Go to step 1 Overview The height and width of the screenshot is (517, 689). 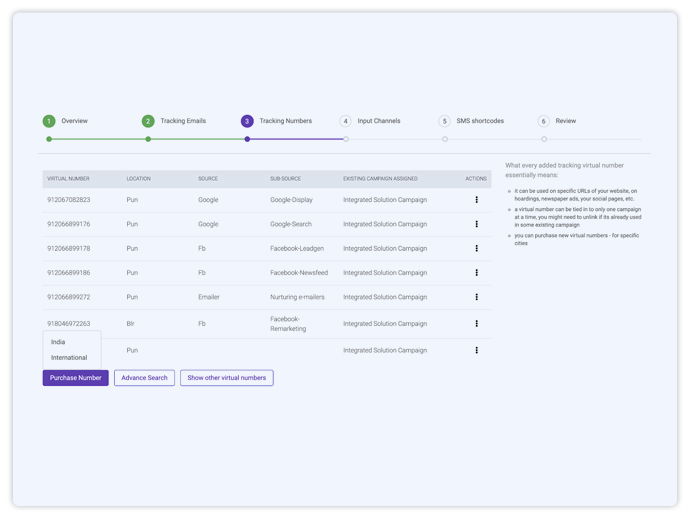point(65,121)
